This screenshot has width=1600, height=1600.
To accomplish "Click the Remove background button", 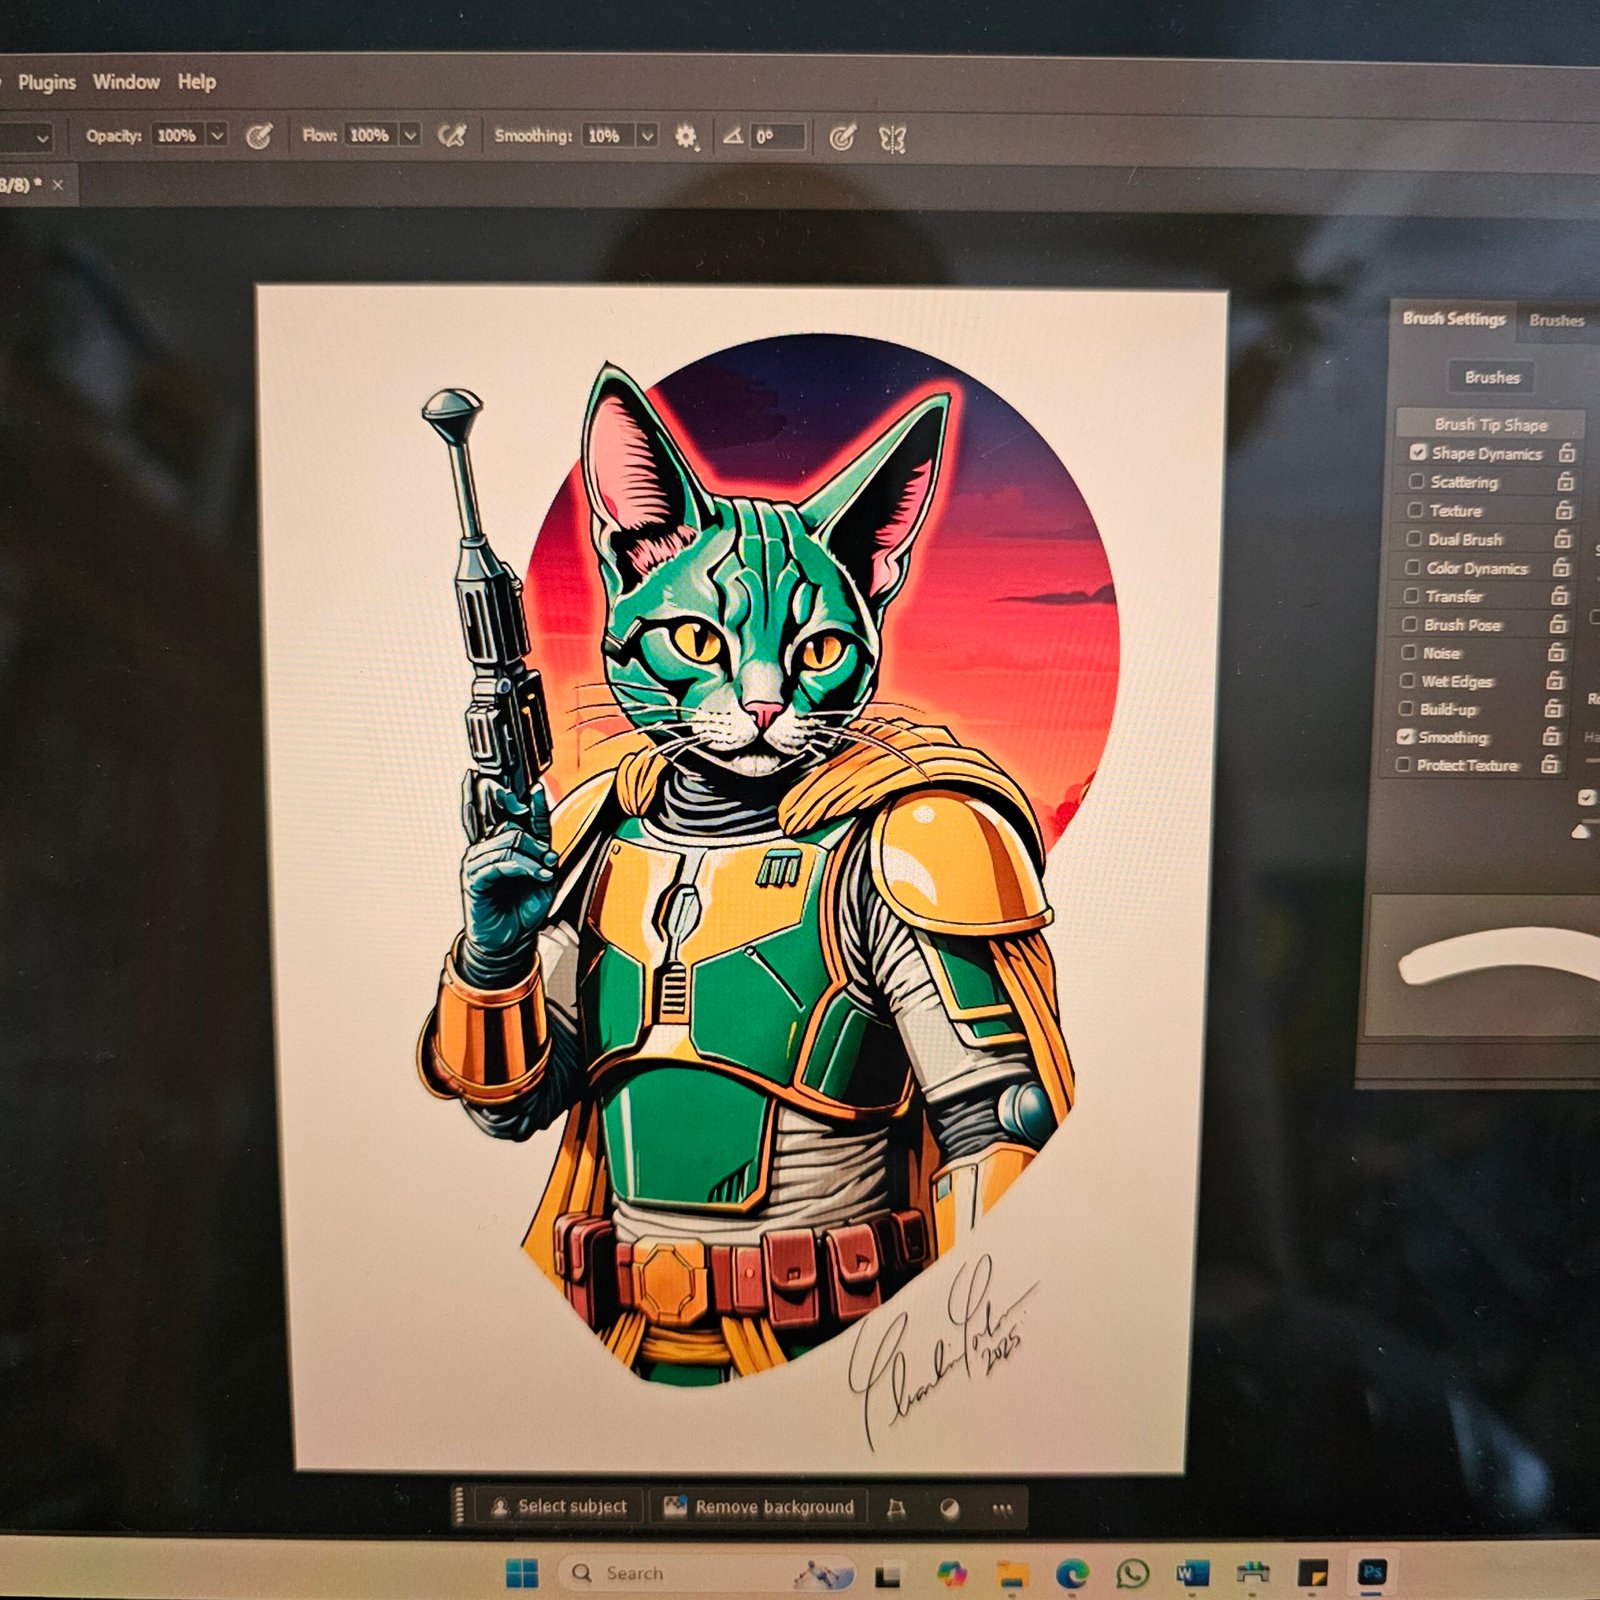I will (760, 1507).
